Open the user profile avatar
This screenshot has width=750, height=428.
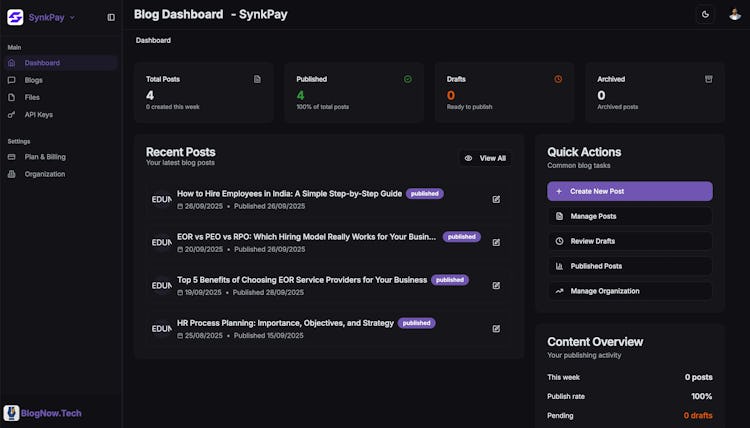click(736, 14)
